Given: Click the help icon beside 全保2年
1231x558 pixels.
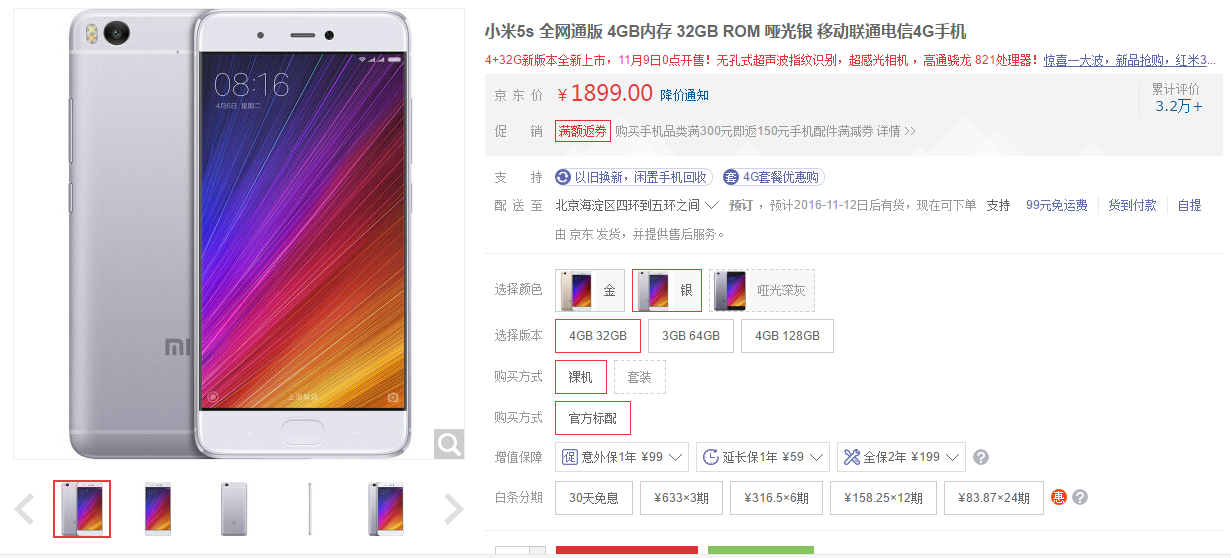Looking at the screenshot, I should pos(981,457).
